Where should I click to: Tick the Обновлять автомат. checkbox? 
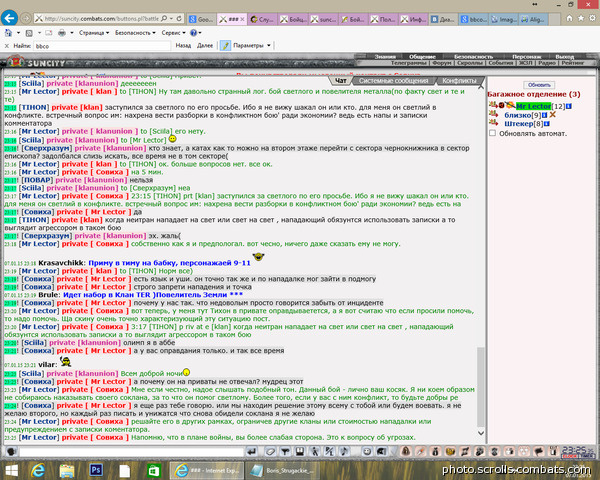(x=492, y=133)
